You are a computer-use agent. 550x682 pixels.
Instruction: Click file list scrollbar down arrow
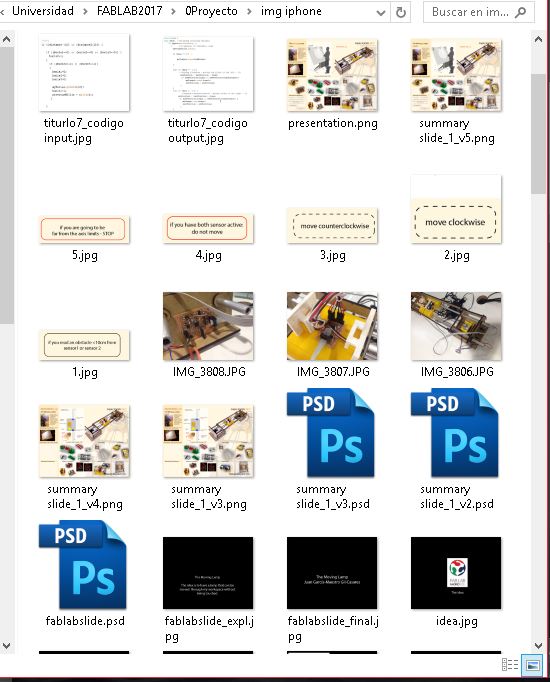pos(538,645)
